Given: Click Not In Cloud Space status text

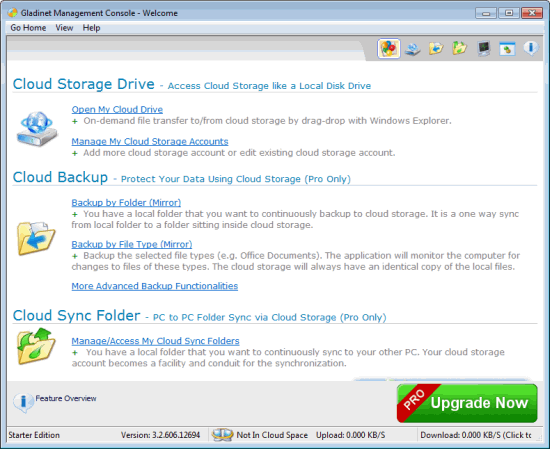Looking at the screenshot, I should (272, 435).
